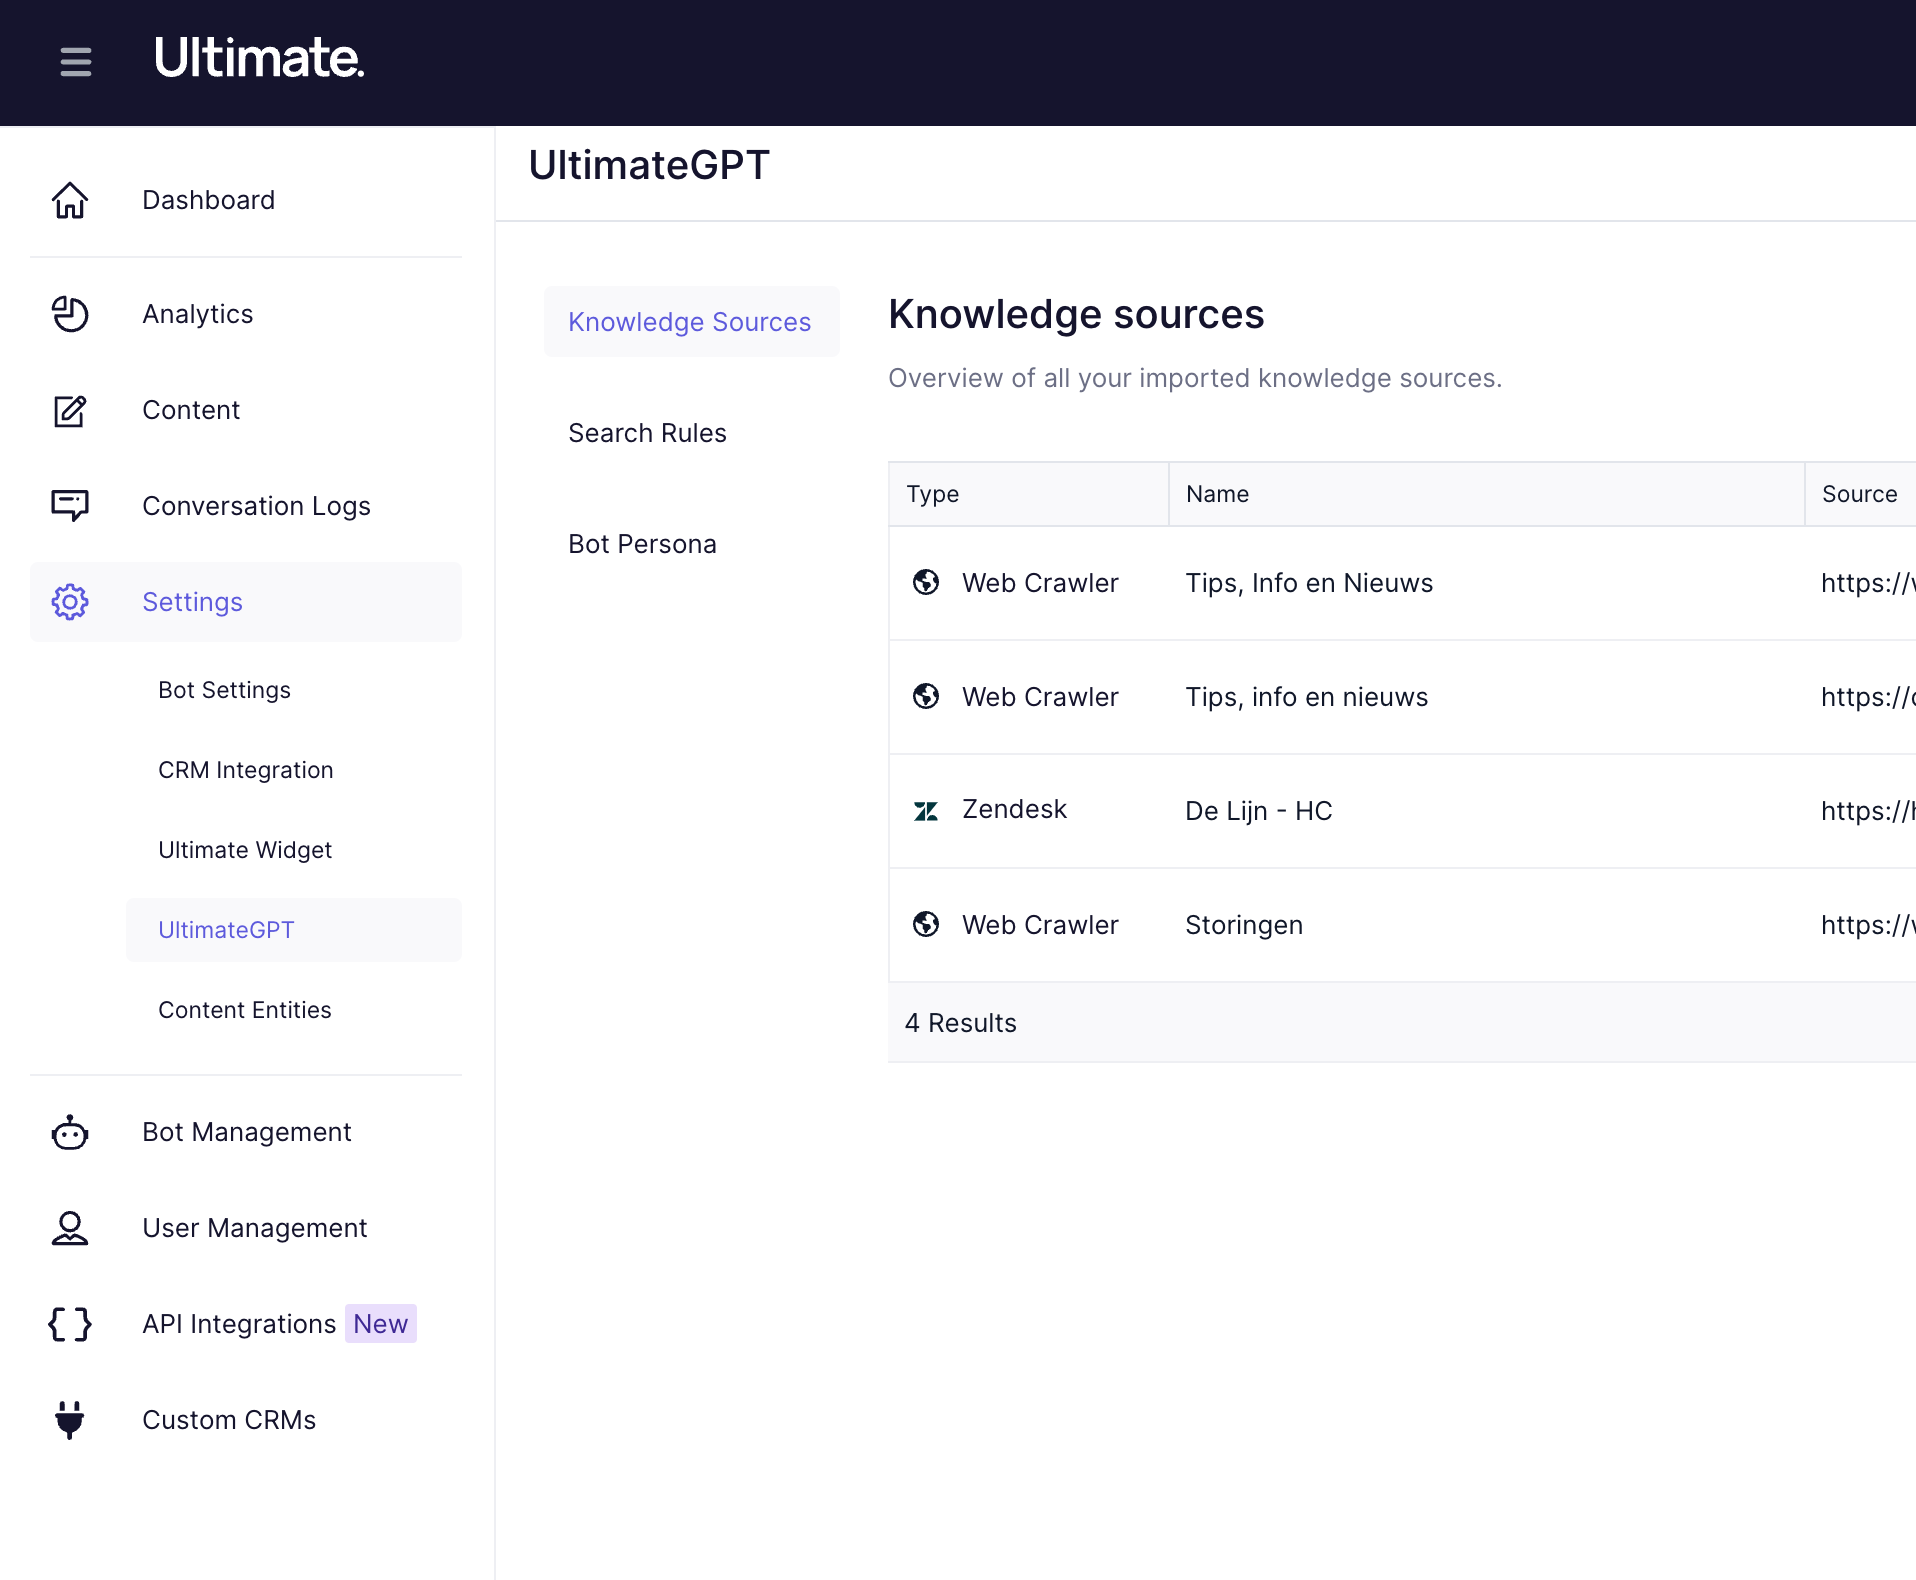
Task: Open Custom CRMs plug icon
Action: 69,1420
